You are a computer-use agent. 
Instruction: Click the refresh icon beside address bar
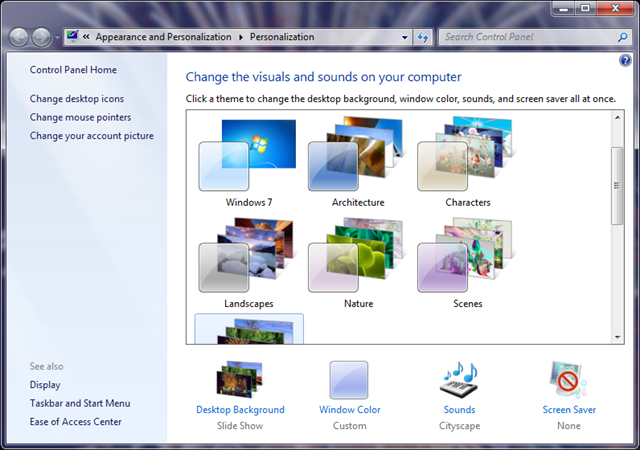point(422,37)
